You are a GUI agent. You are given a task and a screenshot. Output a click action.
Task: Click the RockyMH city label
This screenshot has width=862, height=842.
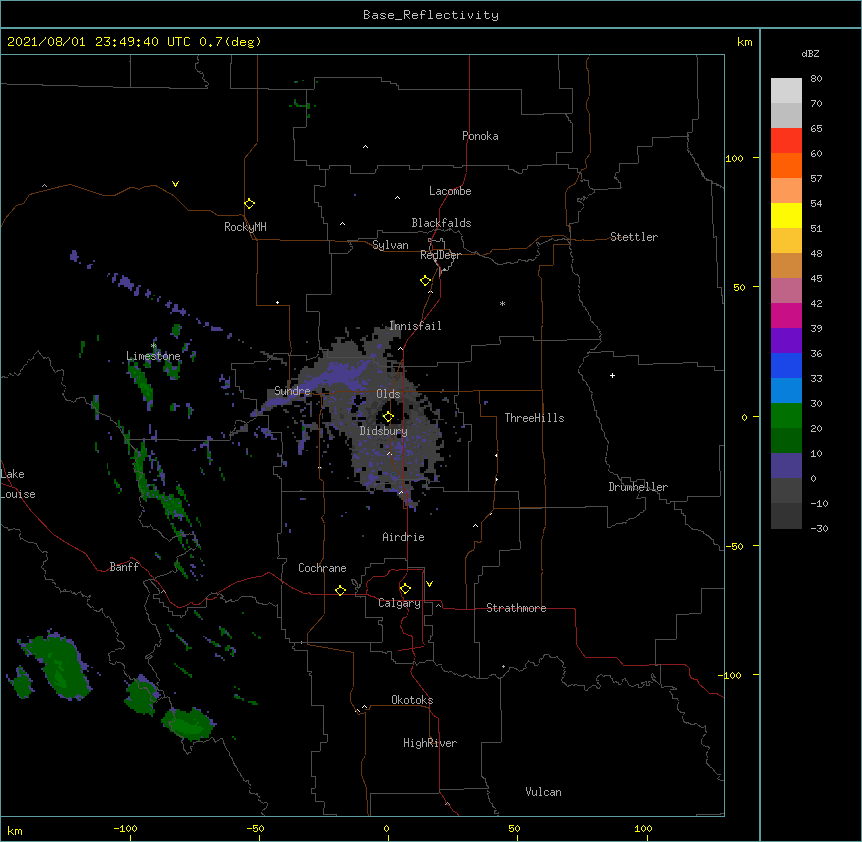point(245,226)
